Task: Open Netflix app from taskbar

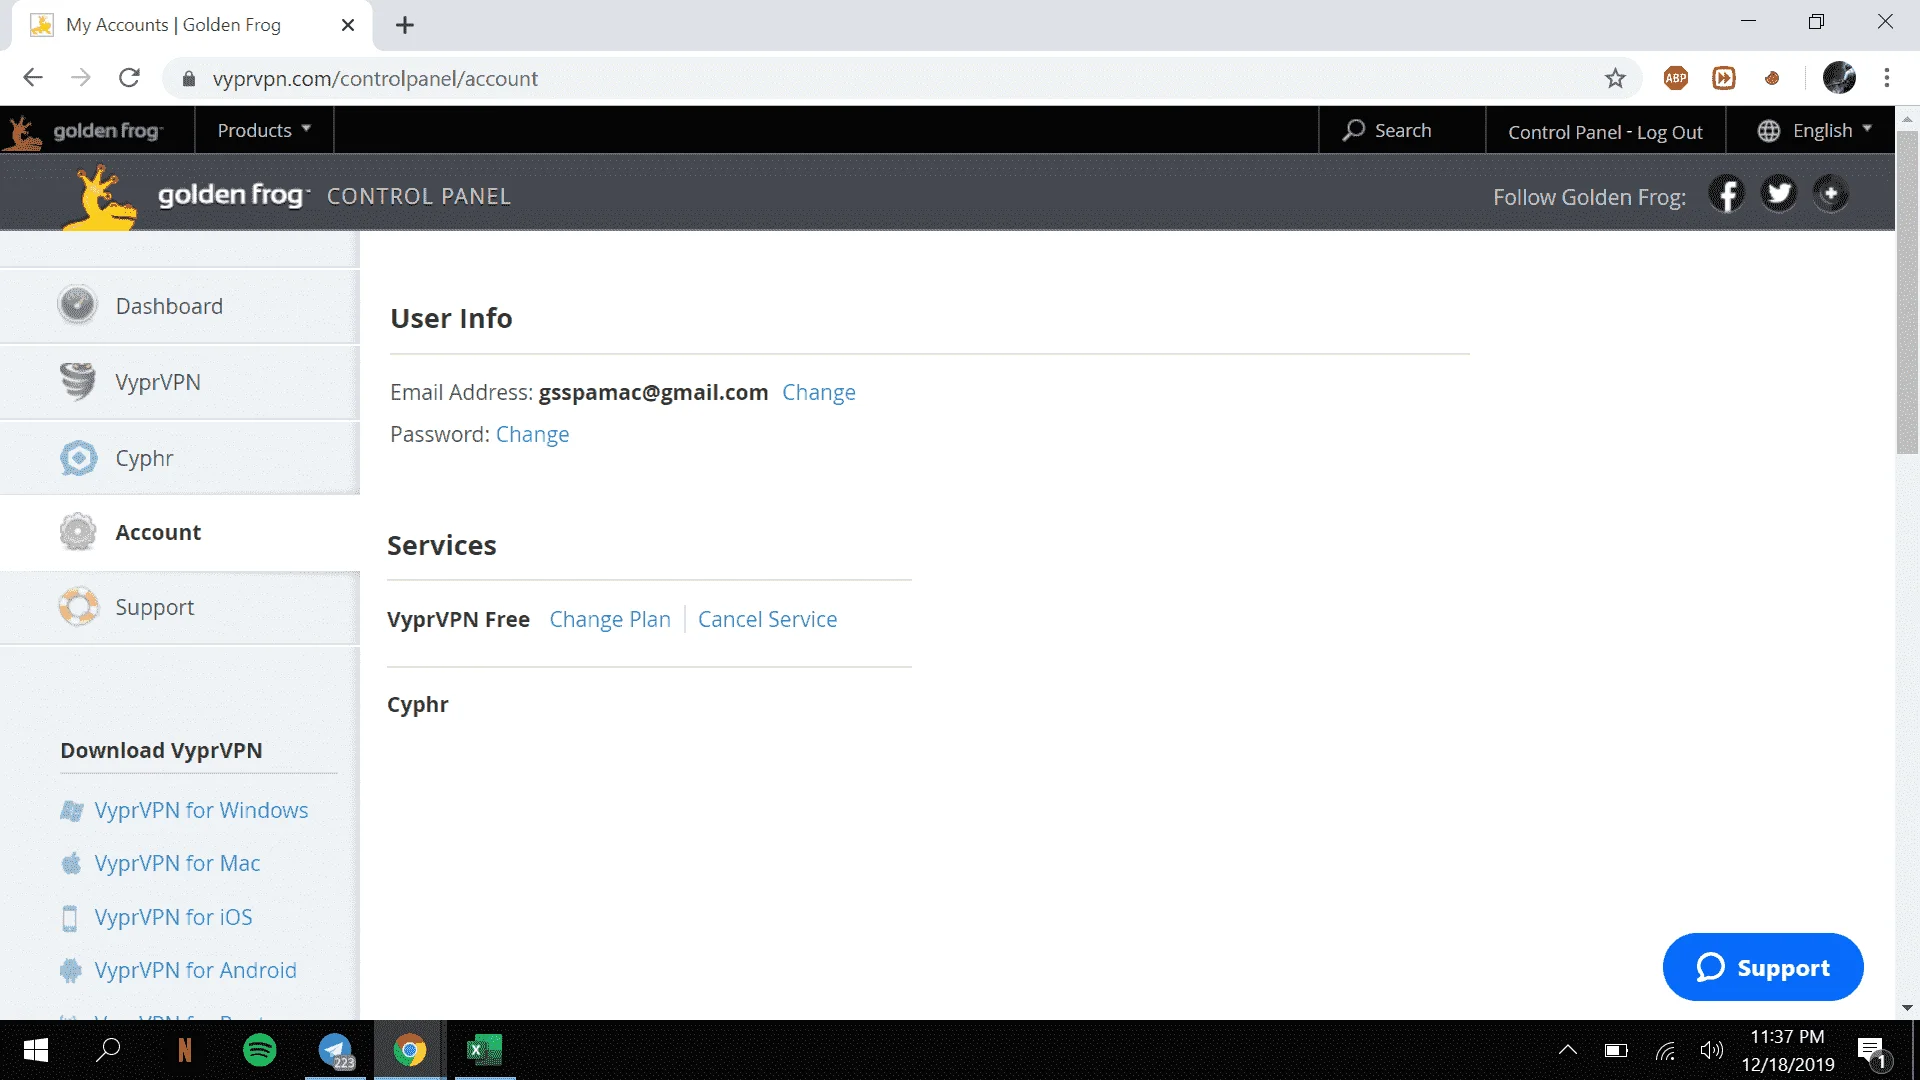Action: 185,1050
